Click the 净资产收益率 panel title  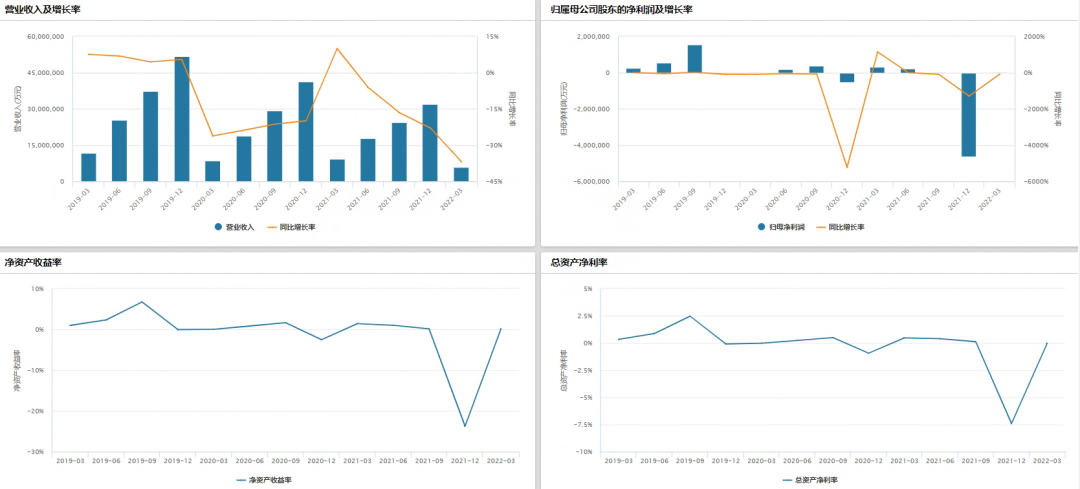click(x=33, y=262)
